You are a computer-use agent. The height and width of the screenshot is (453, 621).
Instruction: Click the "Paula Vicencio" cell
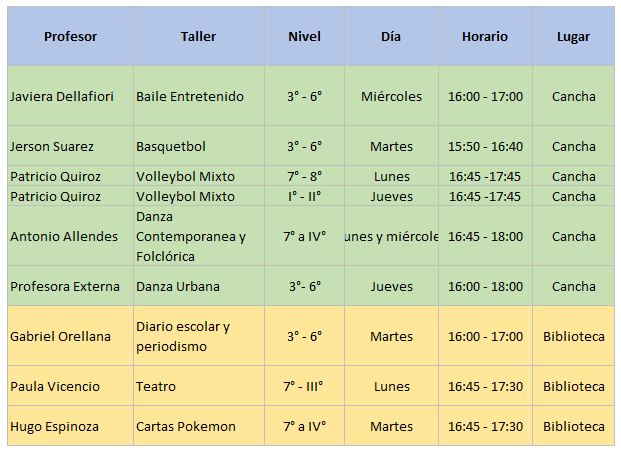coord(56,387)
